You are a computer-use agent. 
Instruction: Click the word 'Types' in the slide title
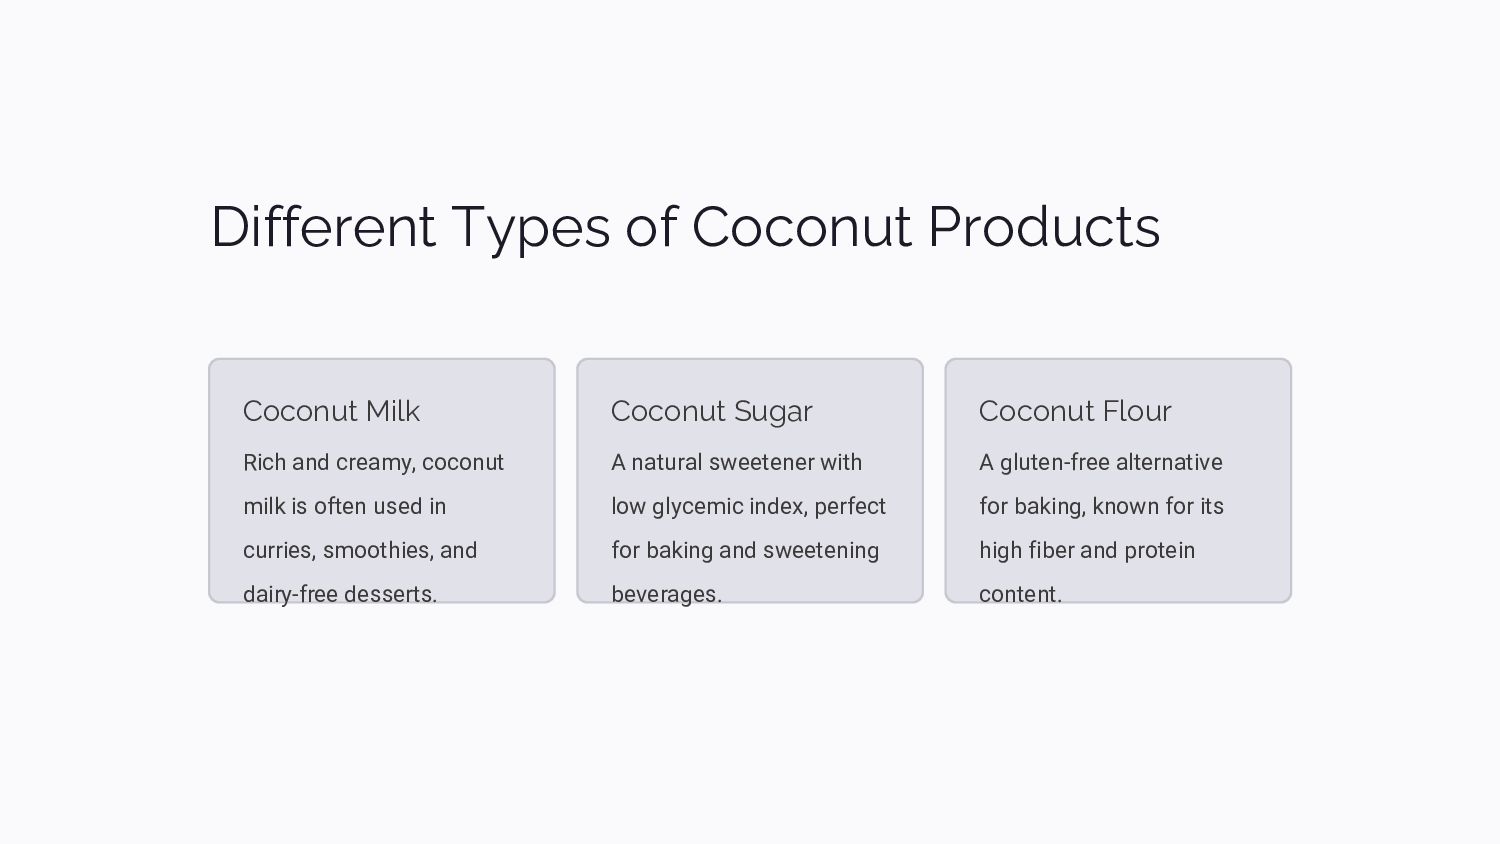530,229
